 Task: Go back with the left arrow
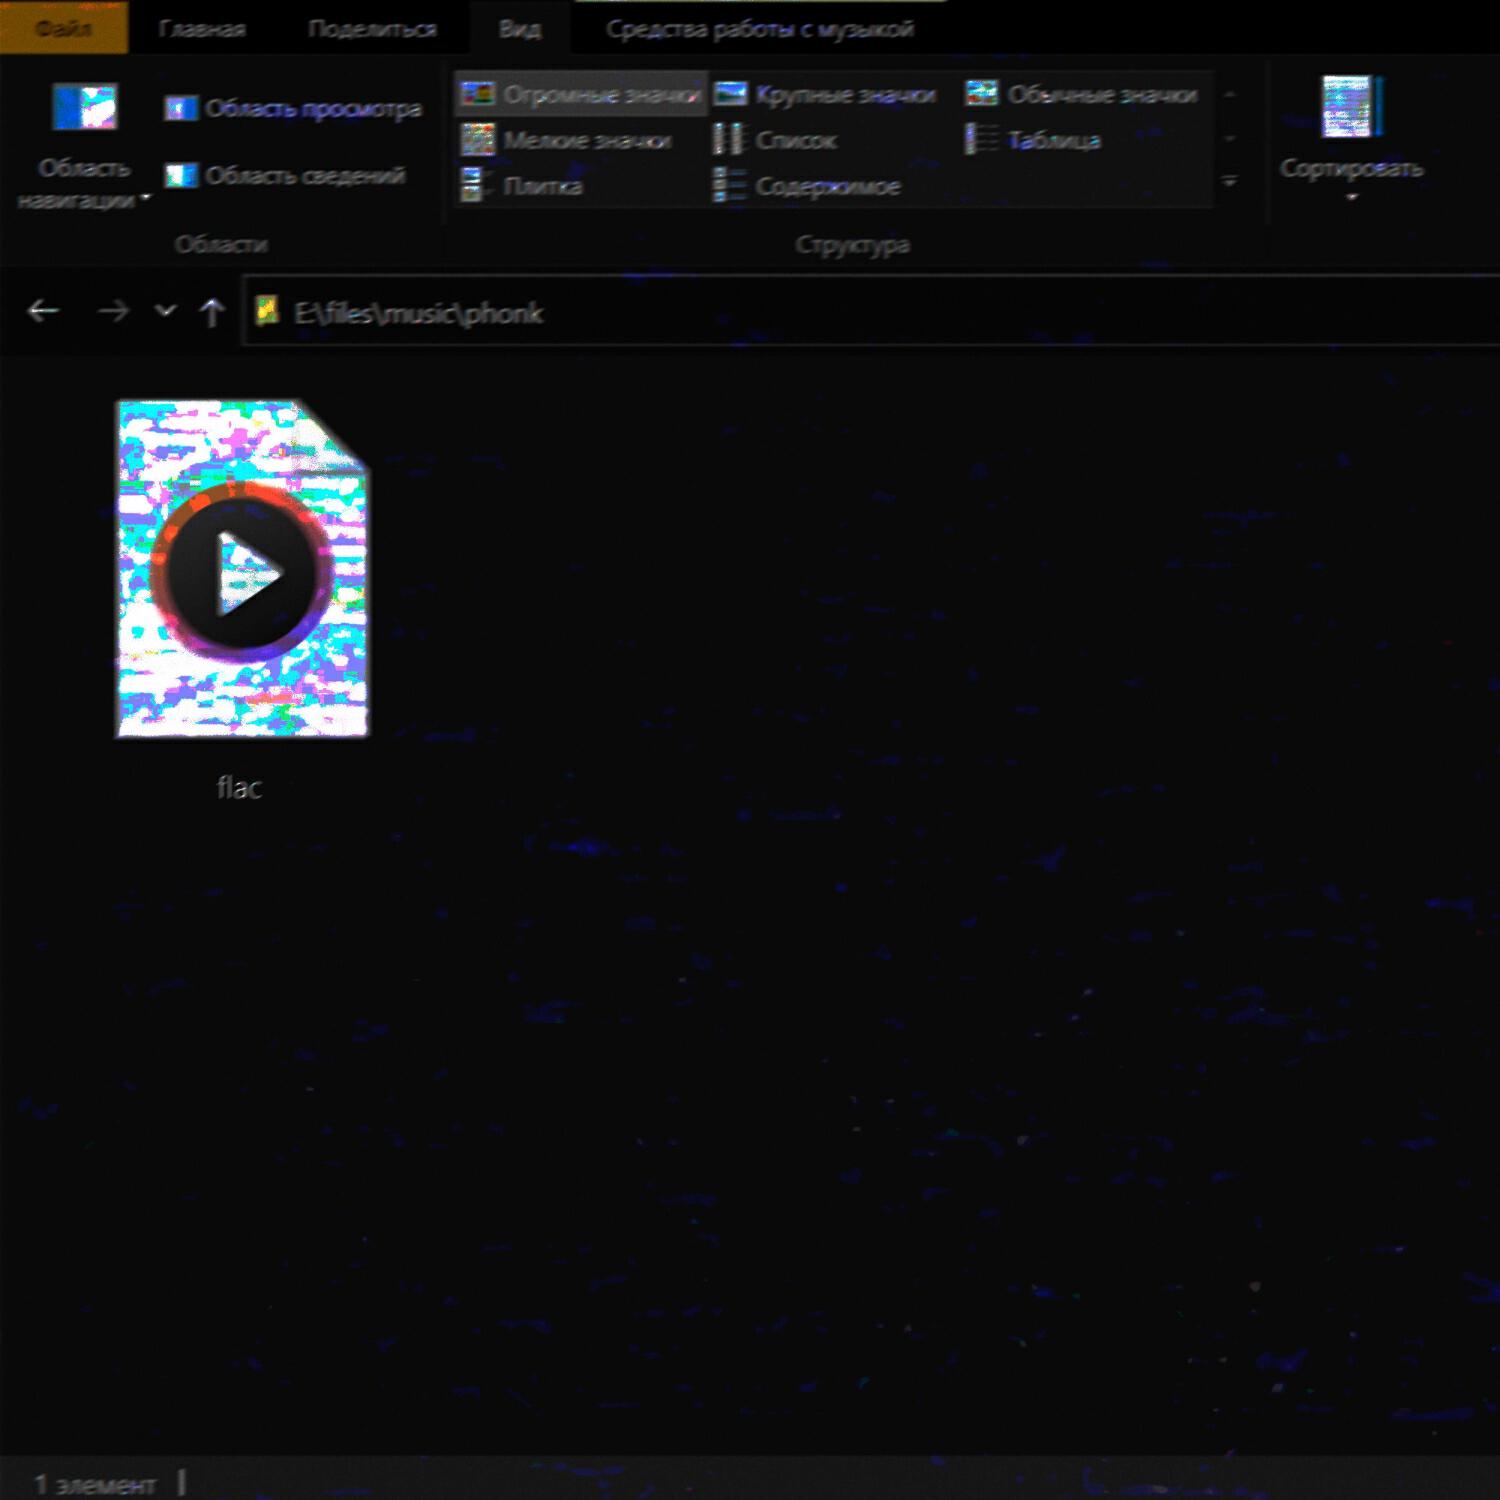[43, 312]
